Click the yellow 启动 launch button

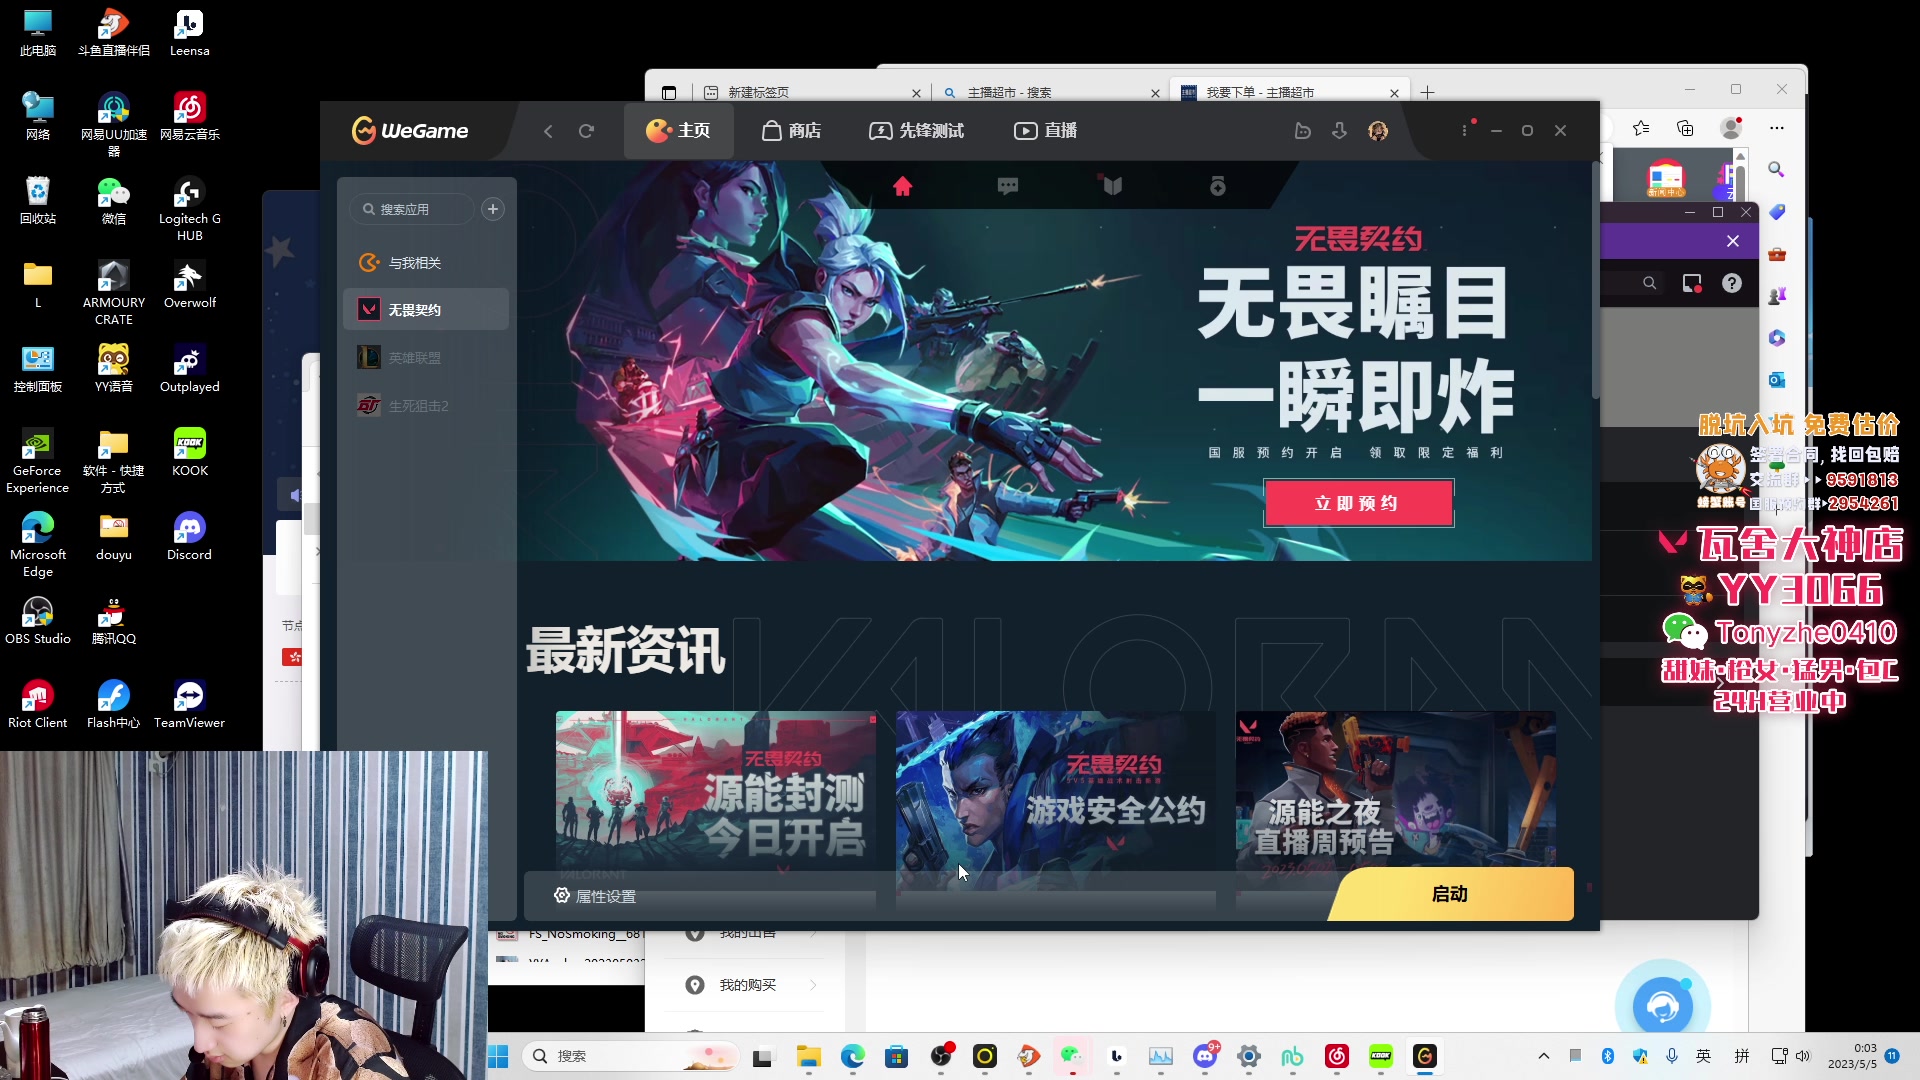pos(1450,894)
